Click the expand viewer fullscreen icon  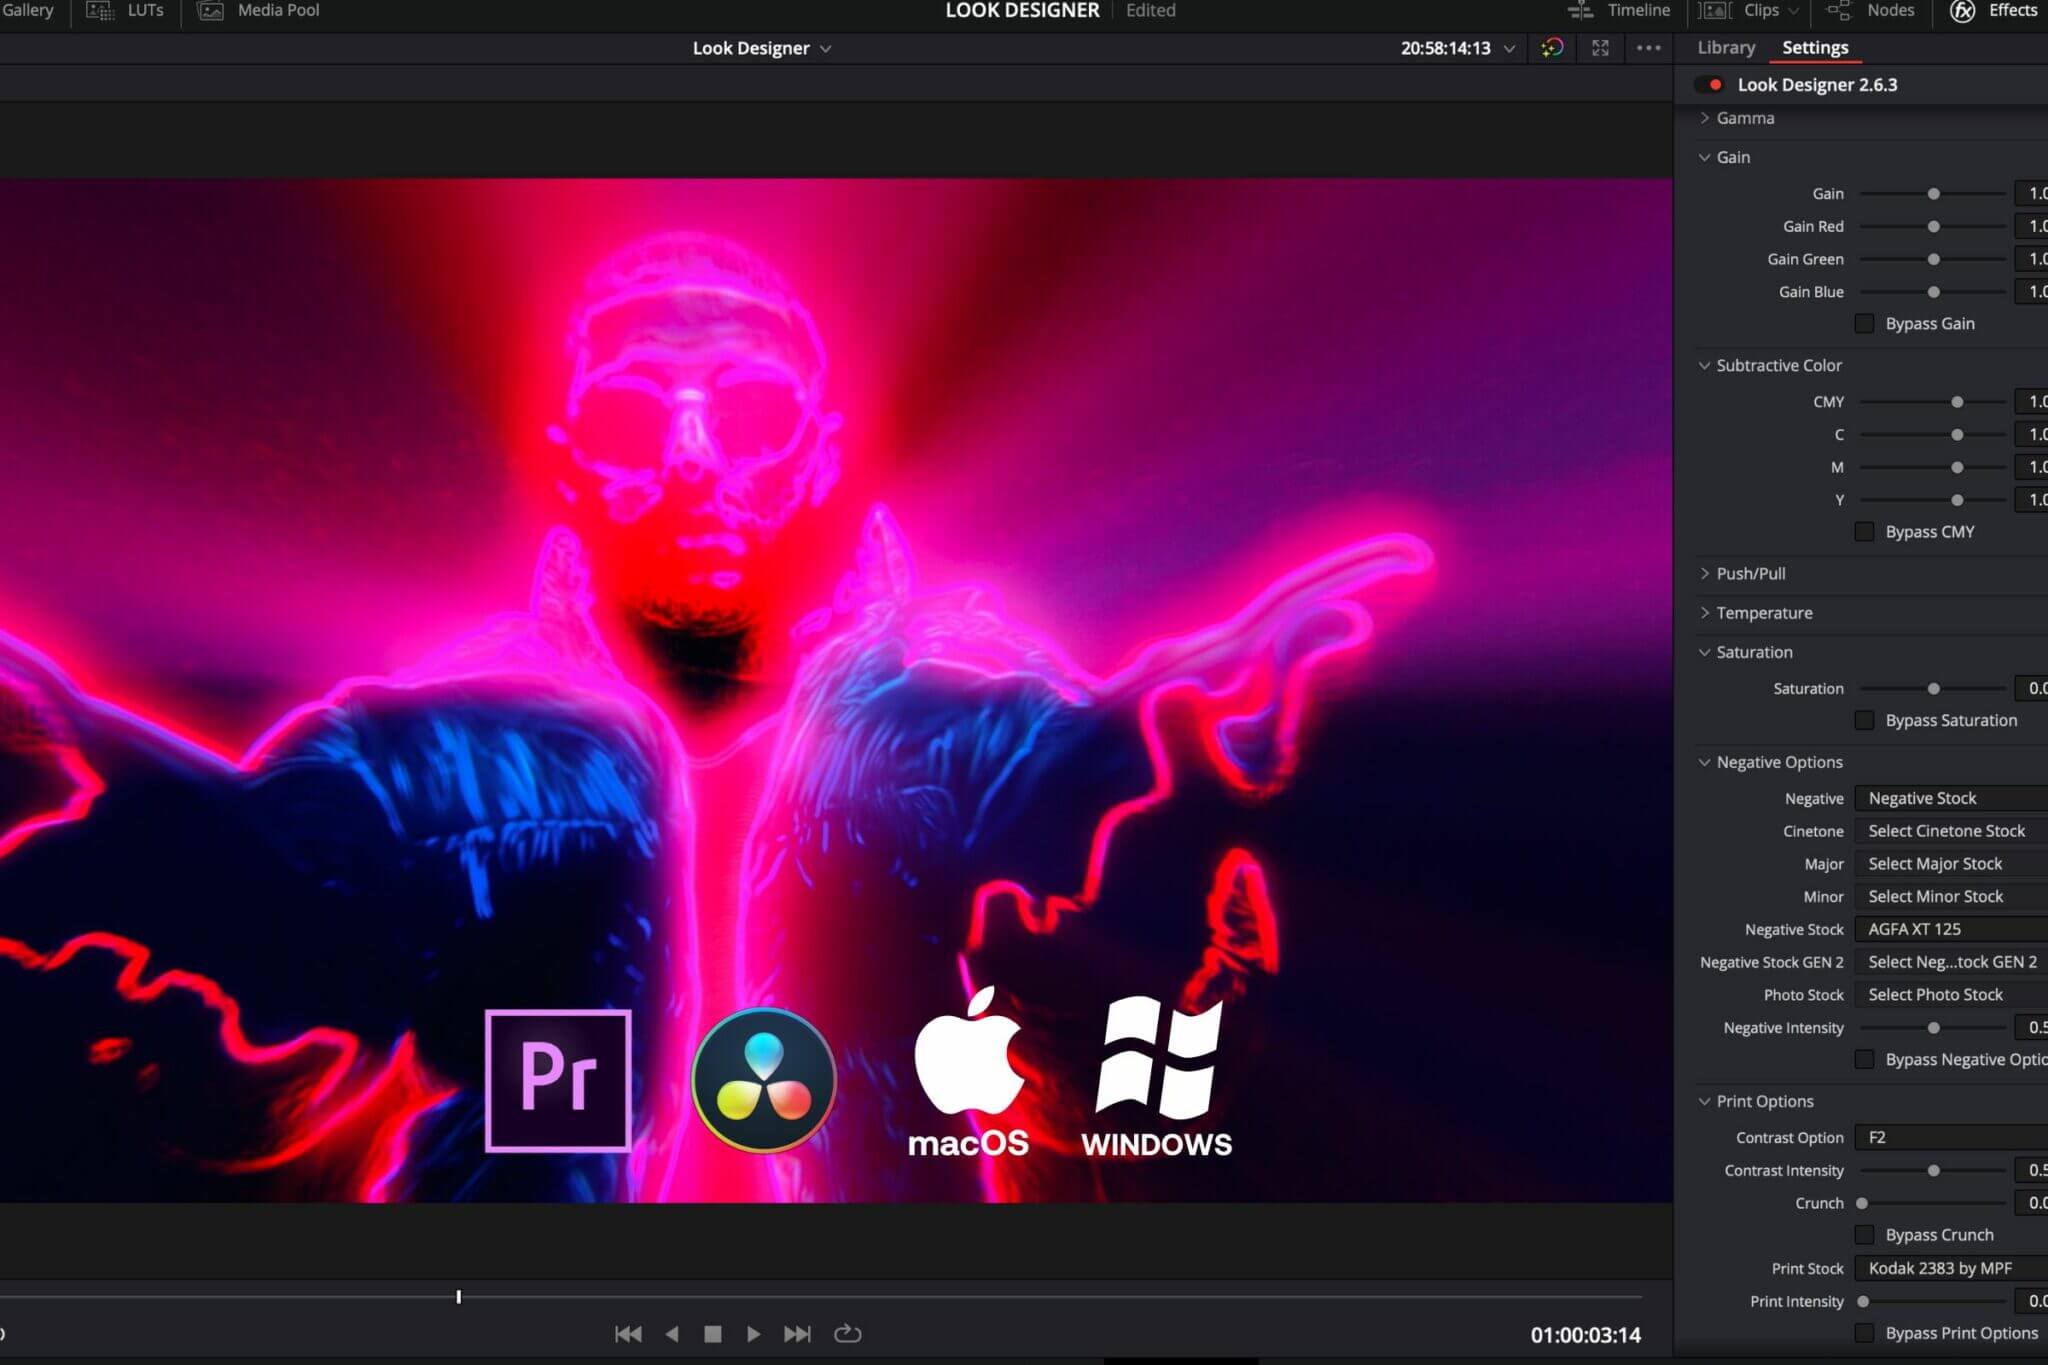click(1600, 48)
